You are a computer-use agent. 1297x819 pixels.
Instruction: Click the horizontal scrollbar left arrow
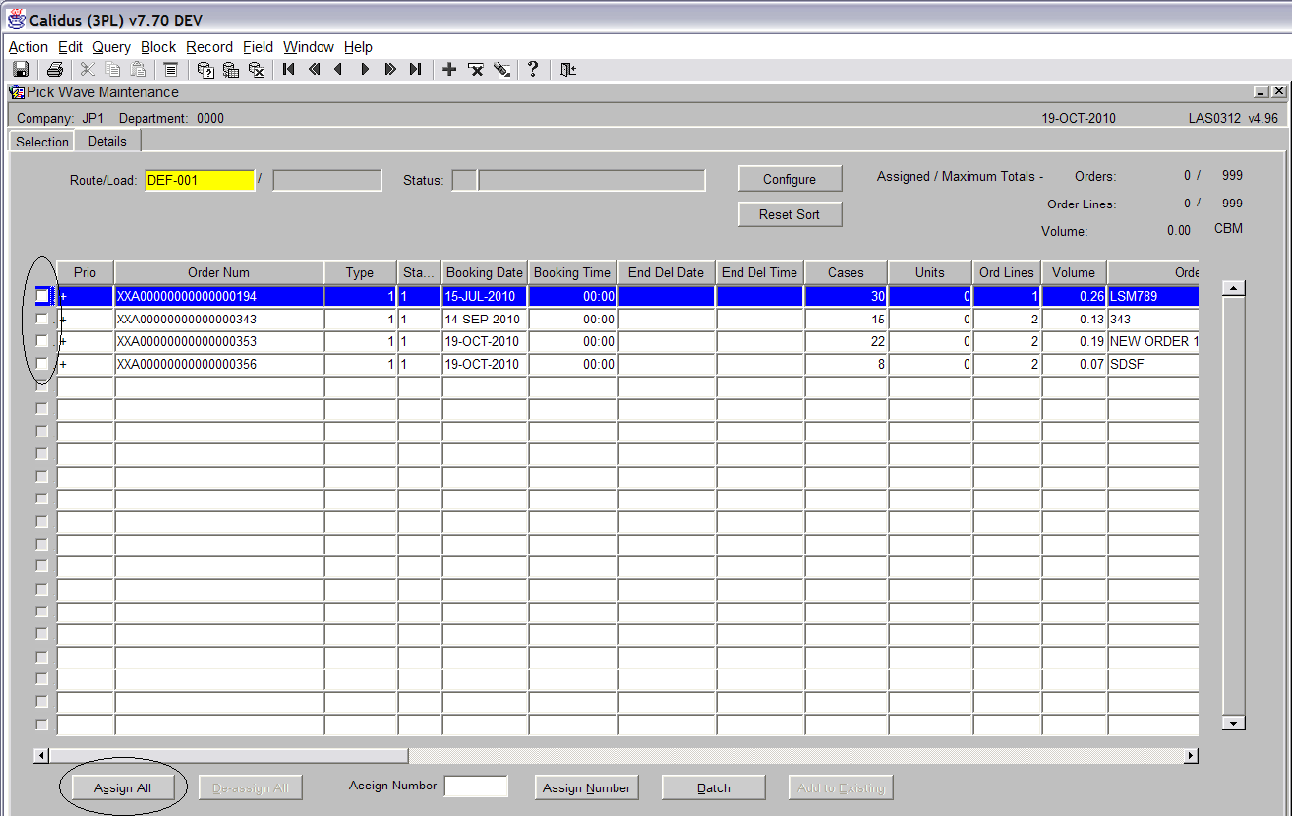point(41,756)
